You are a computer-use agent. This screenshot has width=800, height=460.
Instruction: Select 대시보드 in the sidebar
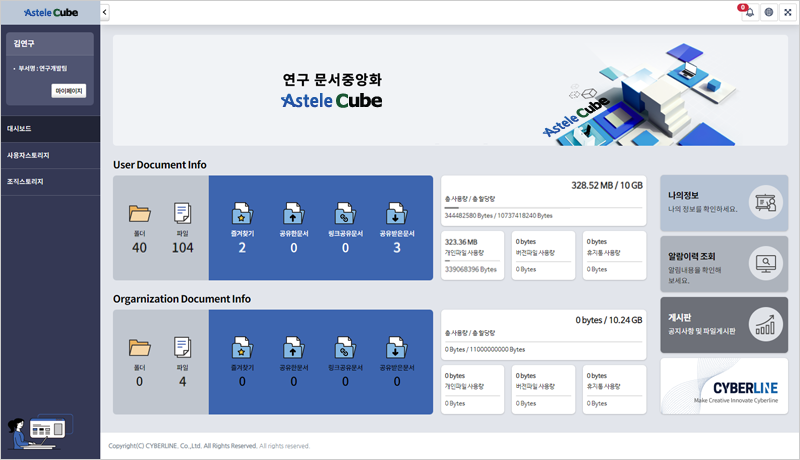click(x=50, y=129)
